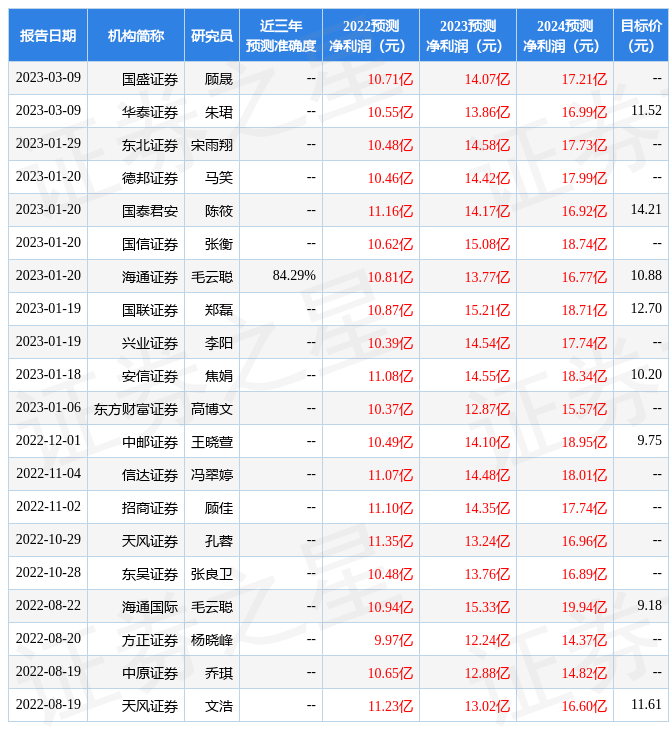This screenshot has height=730, width=669.
Task: Click the 2022-12-01 report date
Action: point(48,440)
